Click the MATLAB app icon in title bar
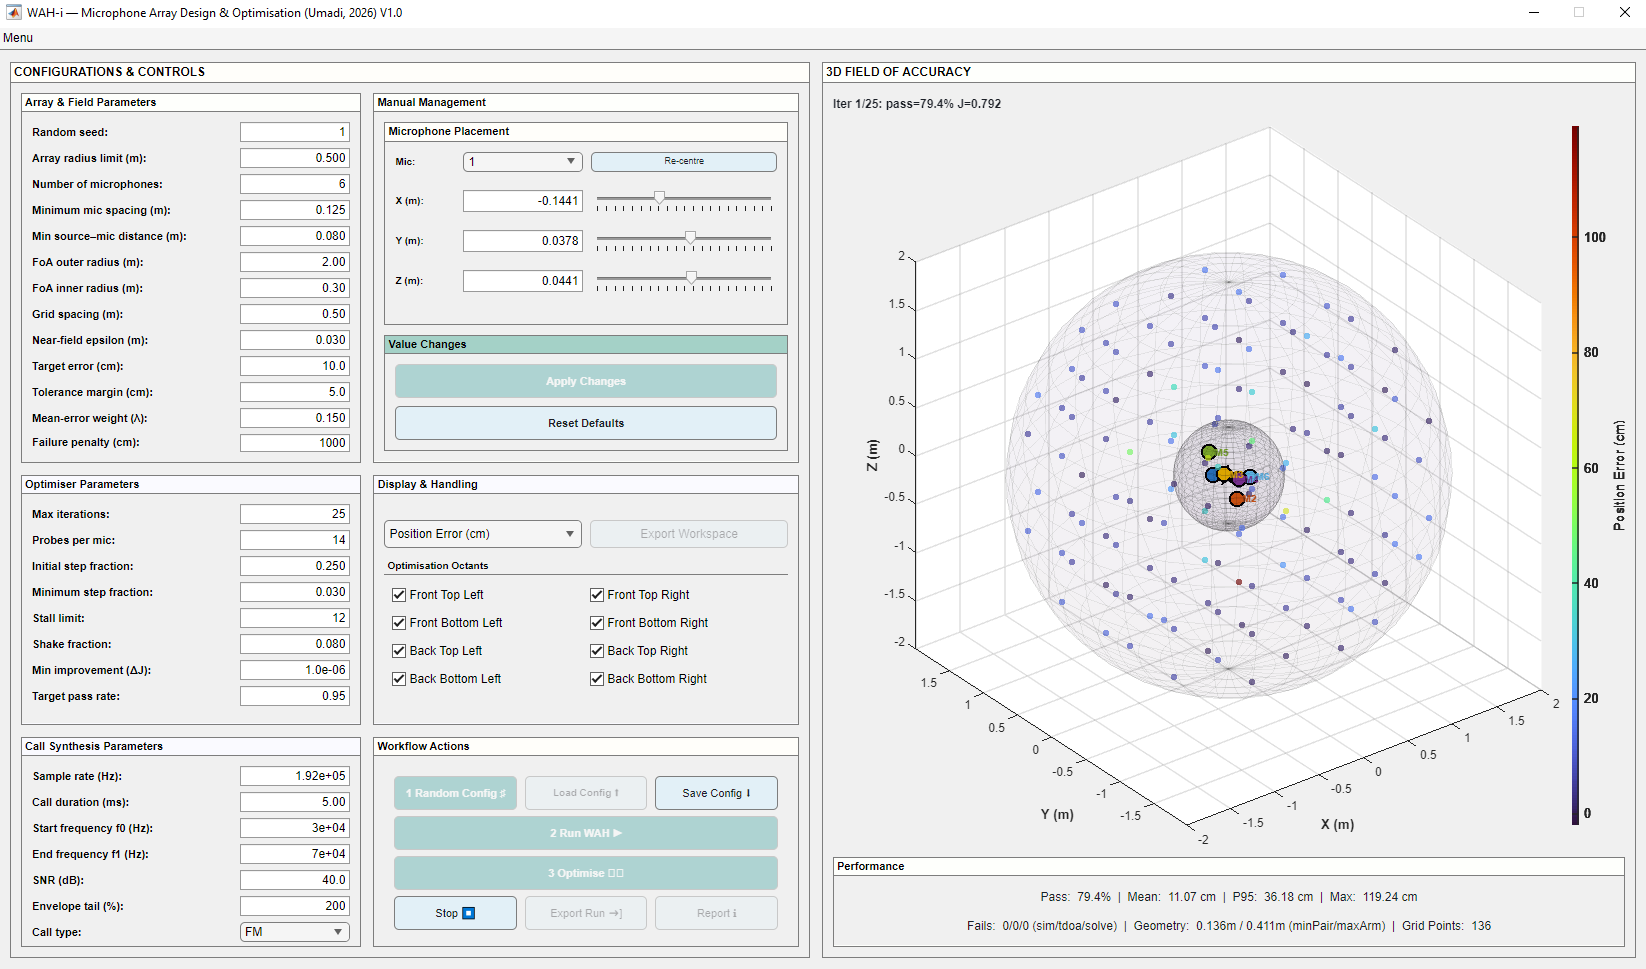1646x969 pixels. pyautogui.click(x=13, y=13)
